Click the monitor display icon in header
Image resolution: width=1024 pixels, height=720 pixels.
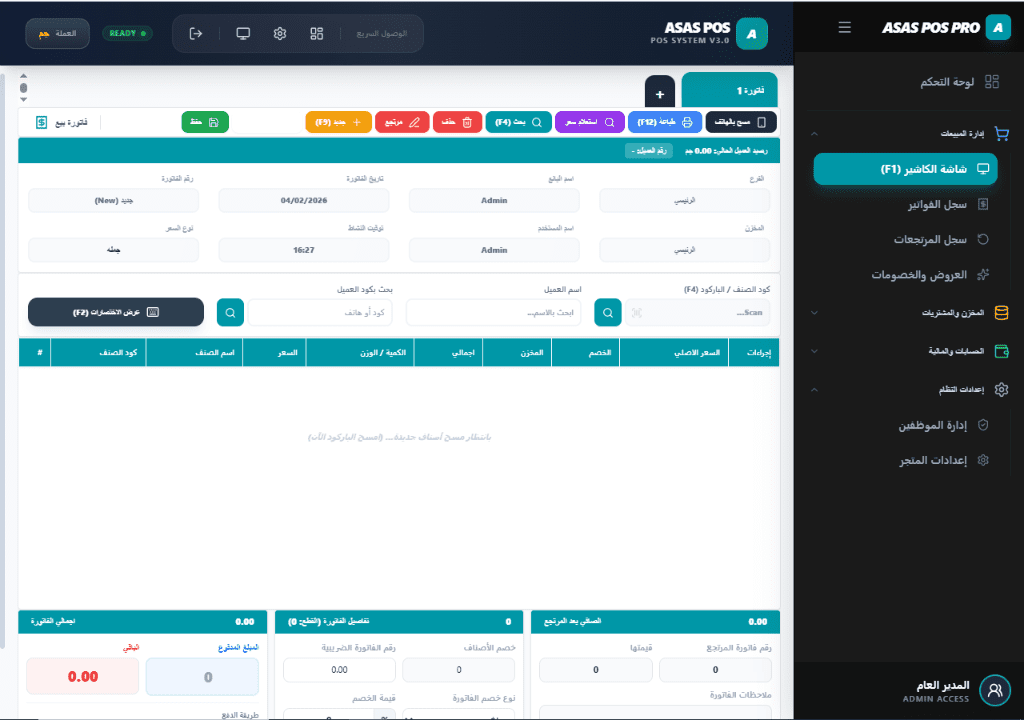click(x=243, y=33)
